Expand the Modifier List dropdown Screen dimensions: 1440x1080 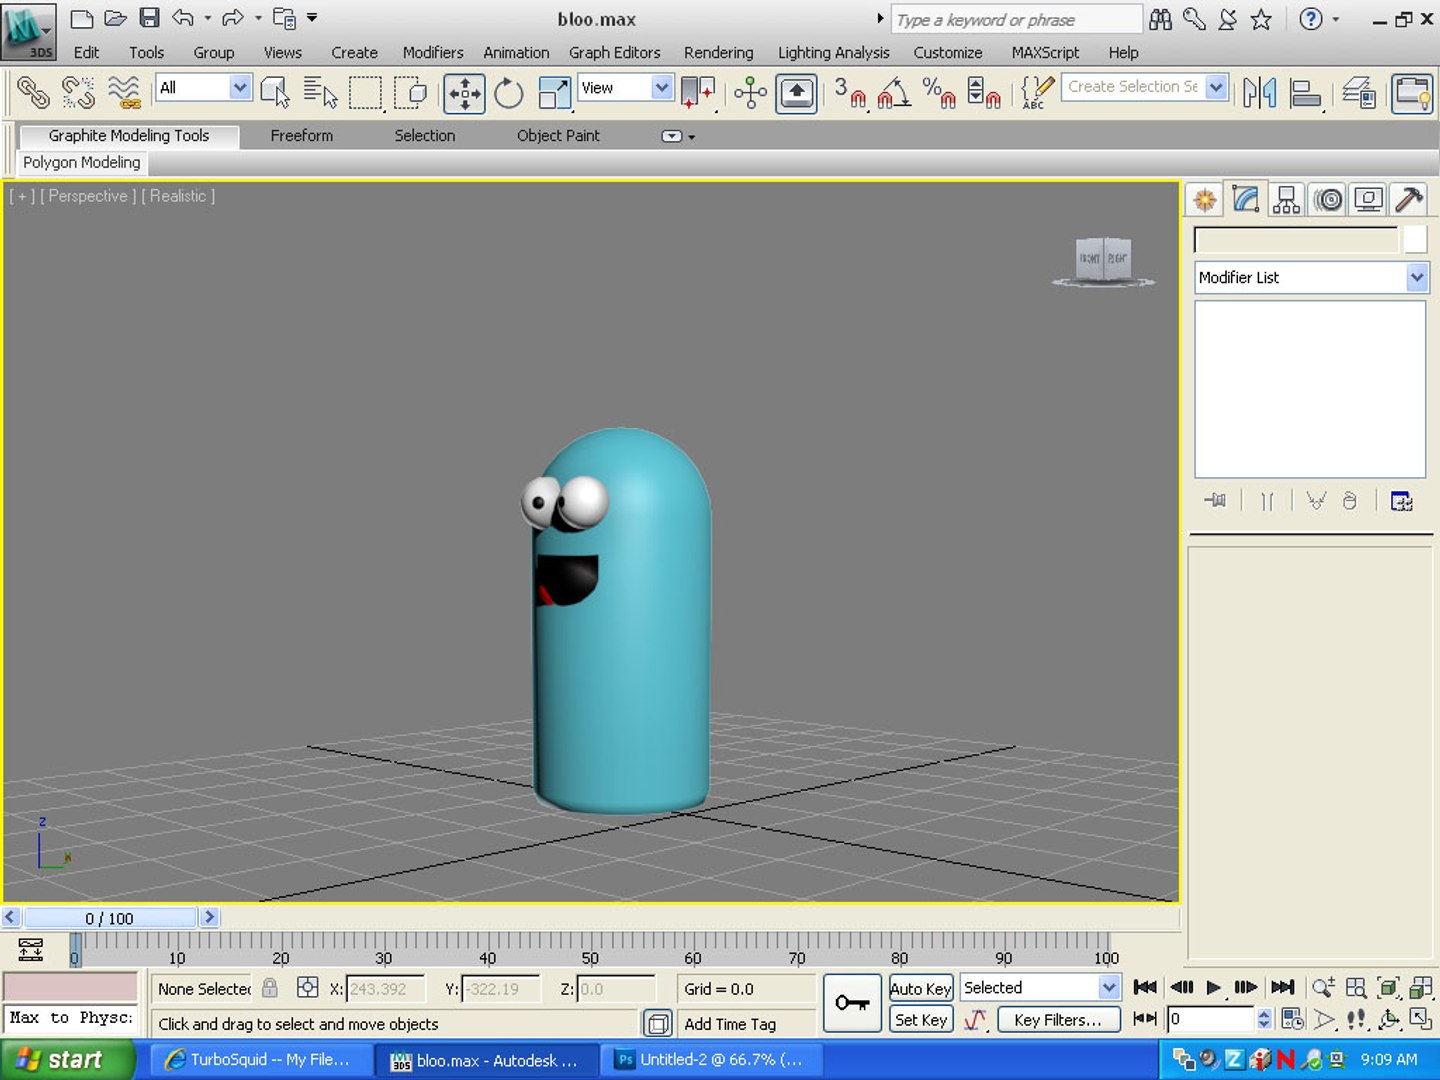click(x=1416, y=277)
